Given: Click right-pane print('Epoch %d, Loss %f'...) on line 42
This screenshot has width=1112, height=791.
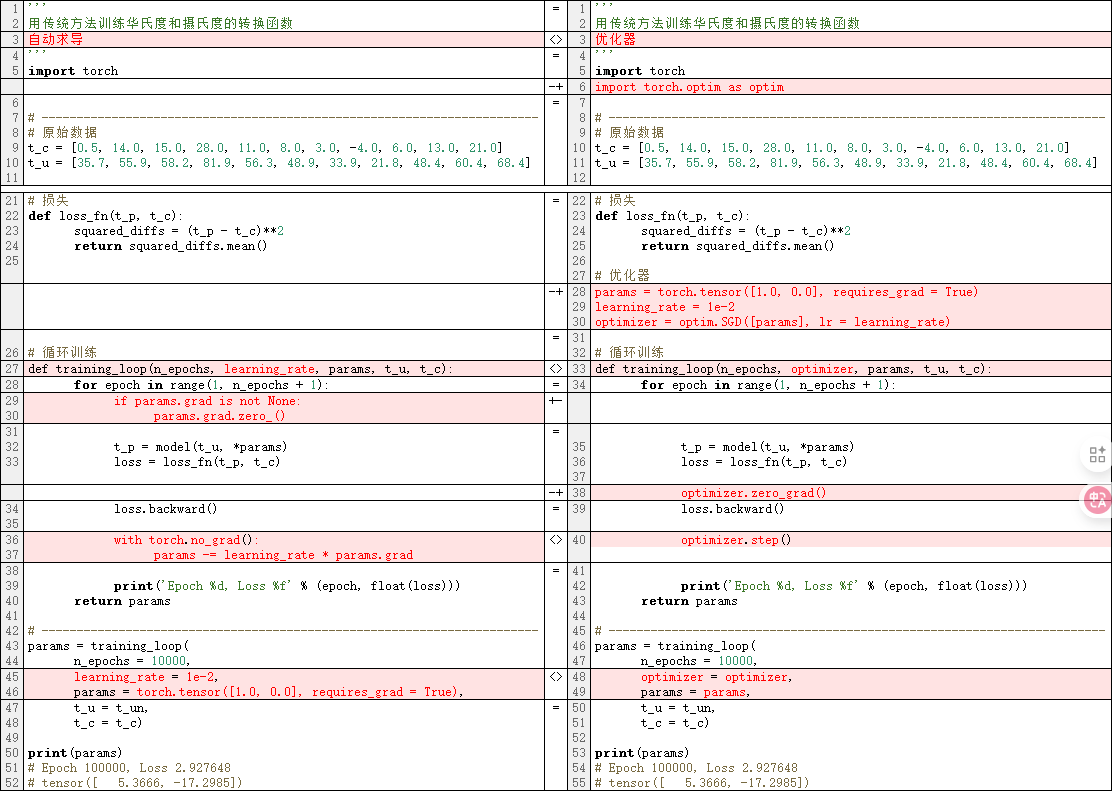Looking at the screenshot, I should pyautogui.click(x=854, y=586).
